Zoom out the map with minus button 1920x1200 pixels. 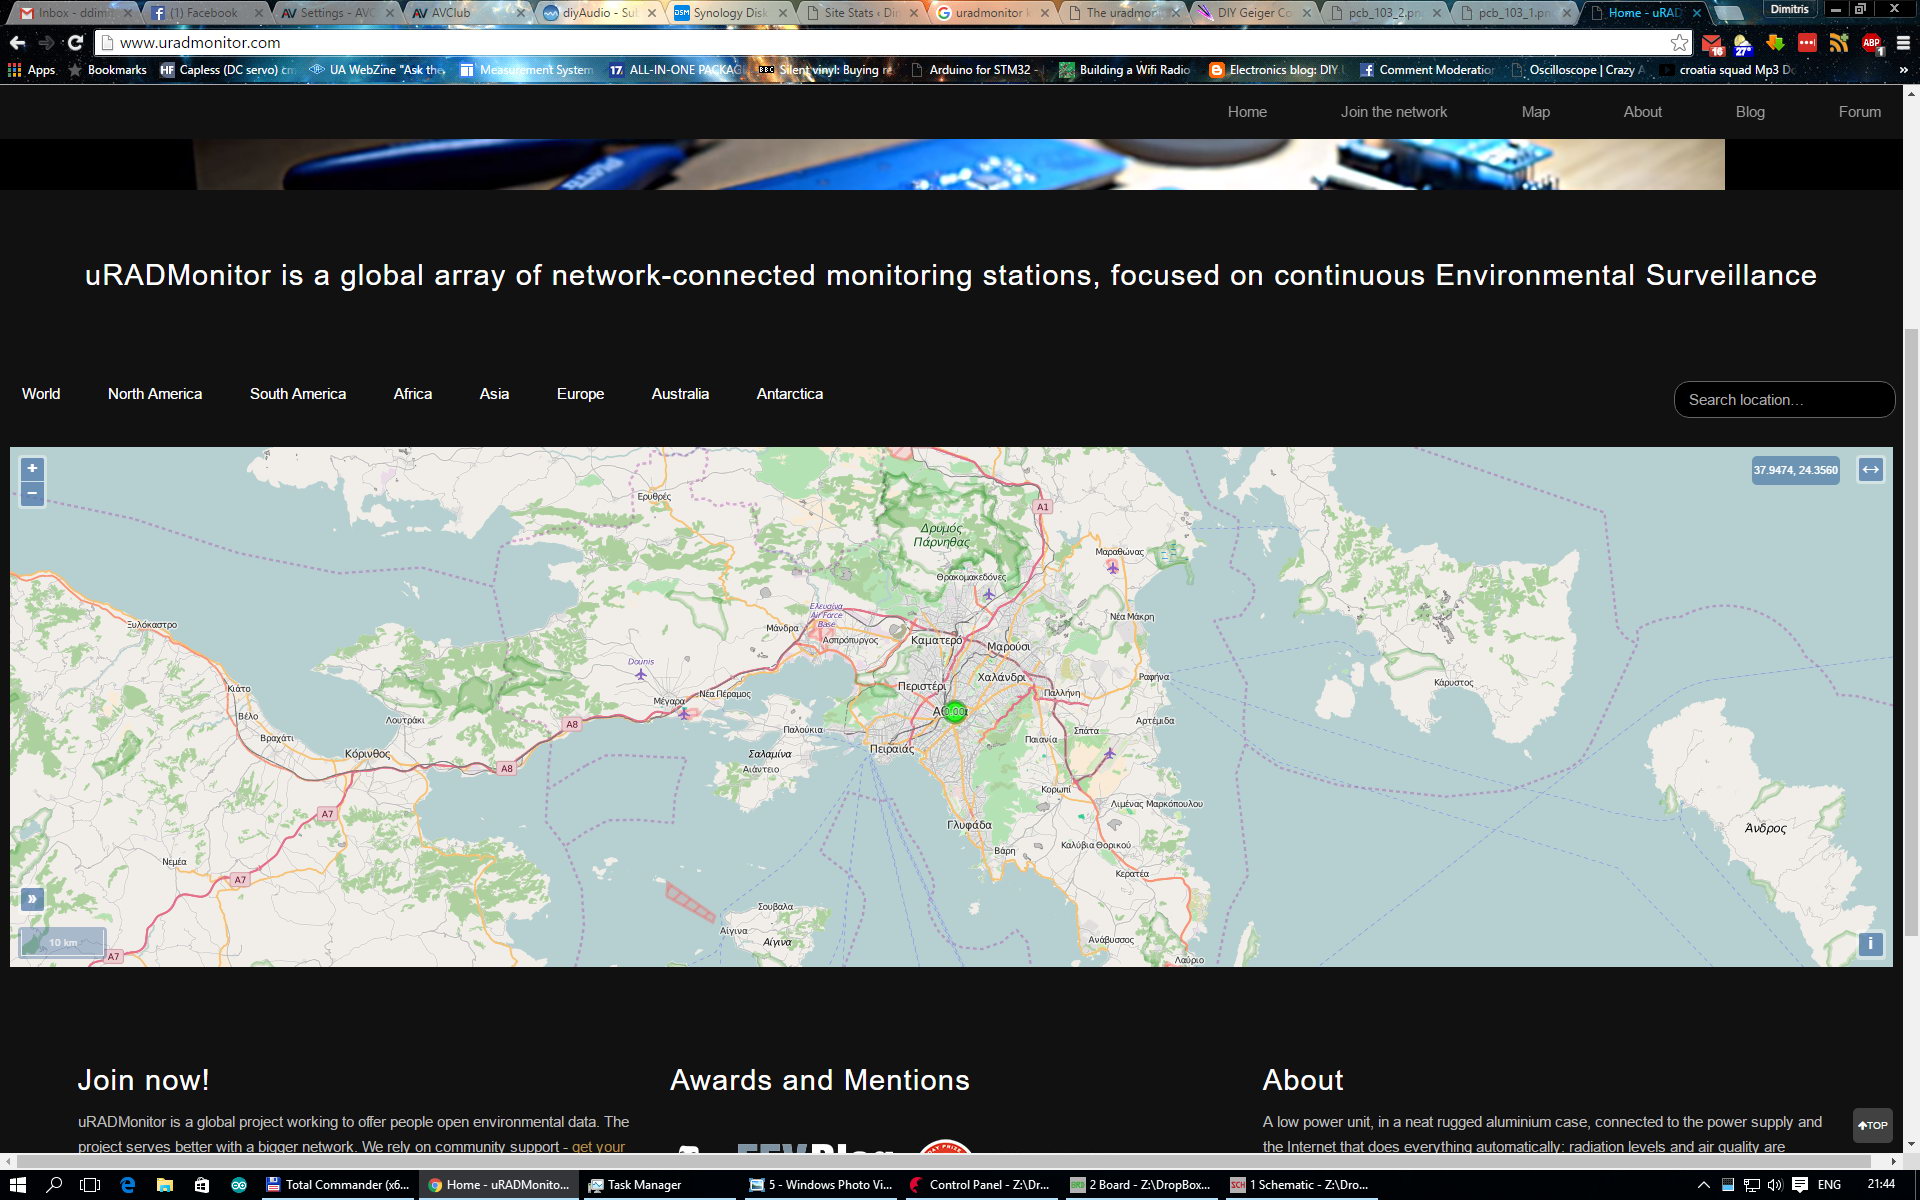click(32, 494)
